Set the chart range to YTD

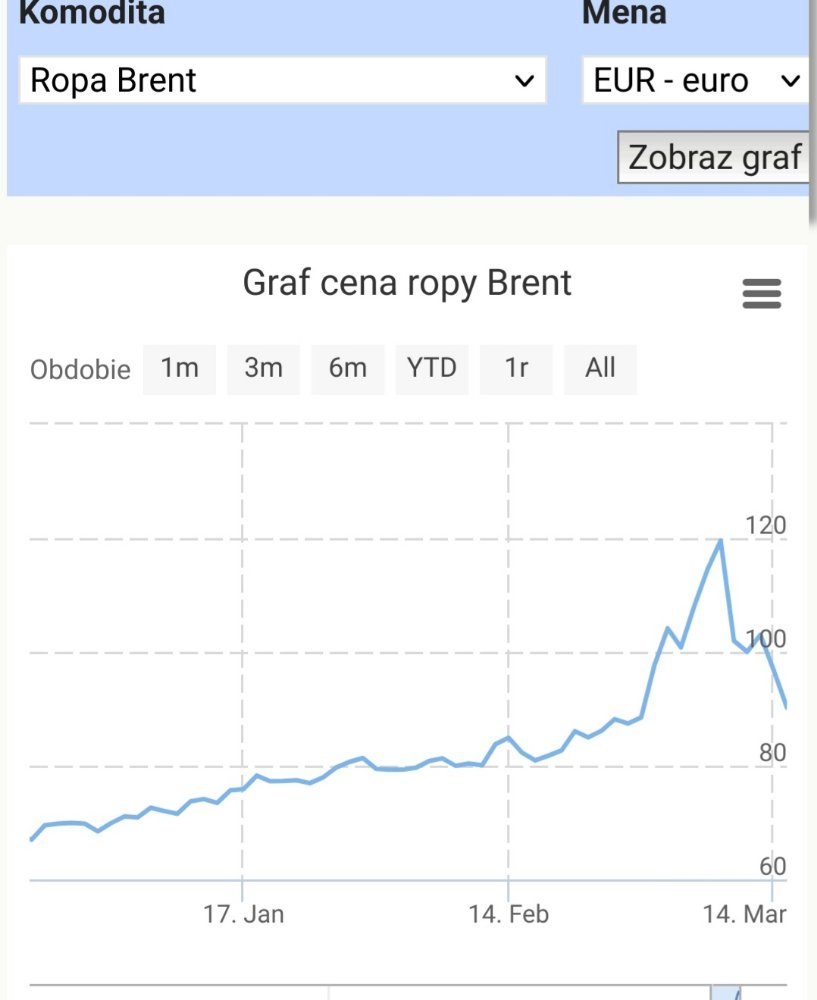(432, 368)
